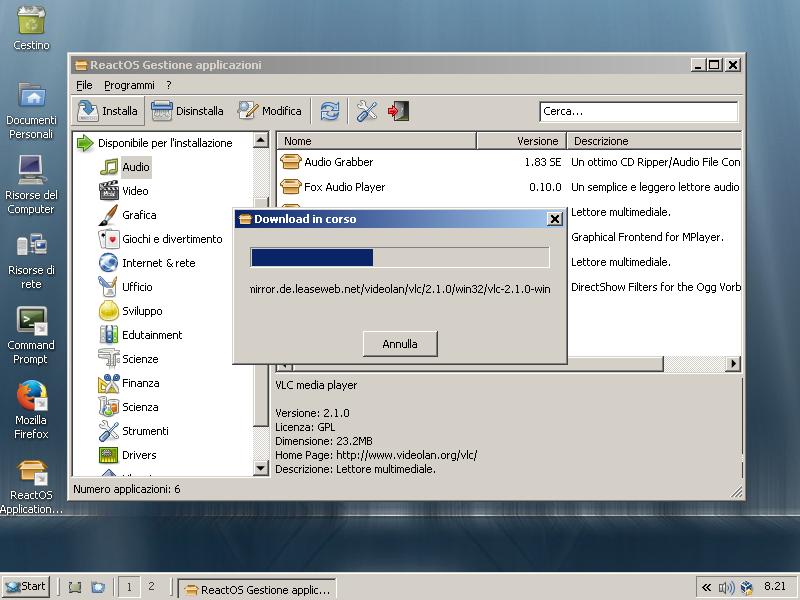Screen dimensions: 800x600
Task: Click the Cerca search field
Action: pos(638,111)
